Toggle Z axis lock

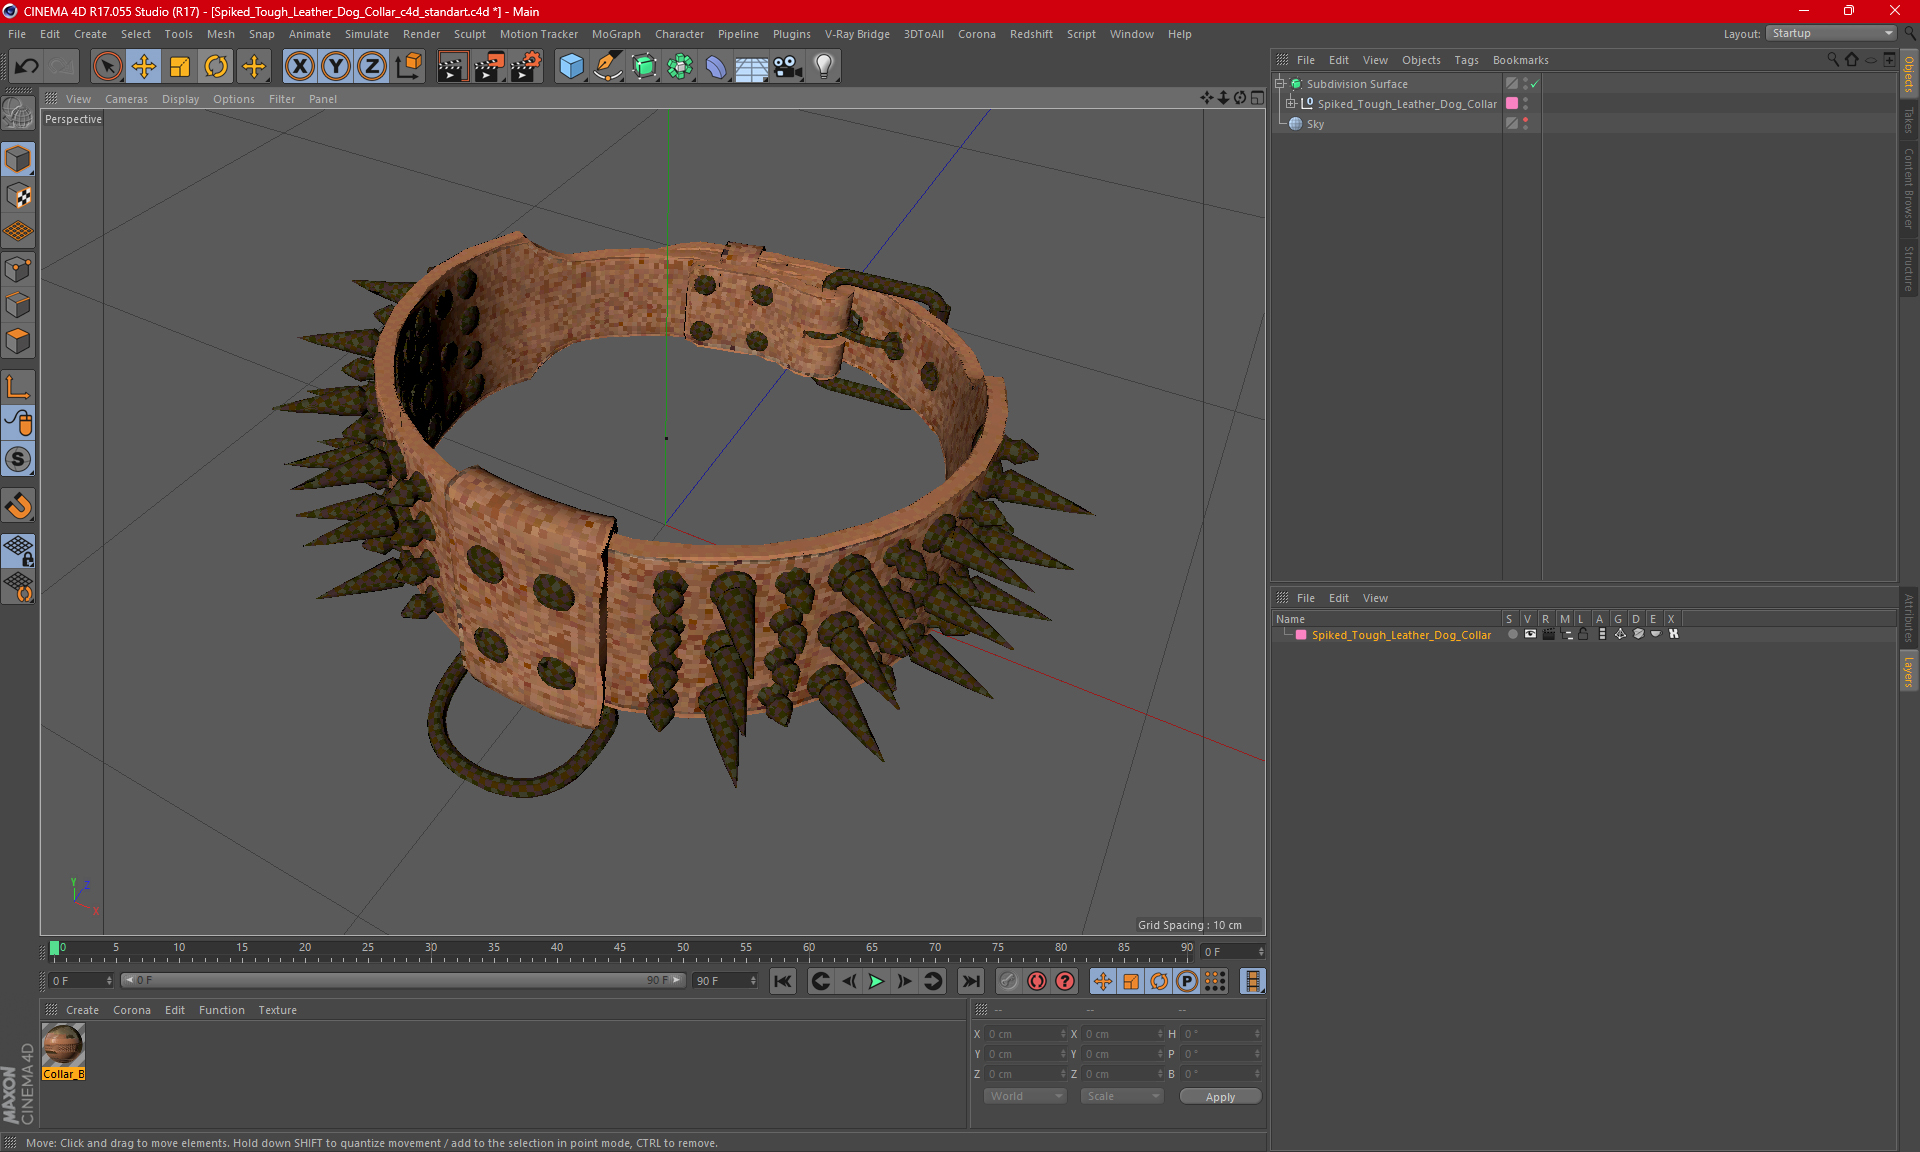[x=372, y=67]
